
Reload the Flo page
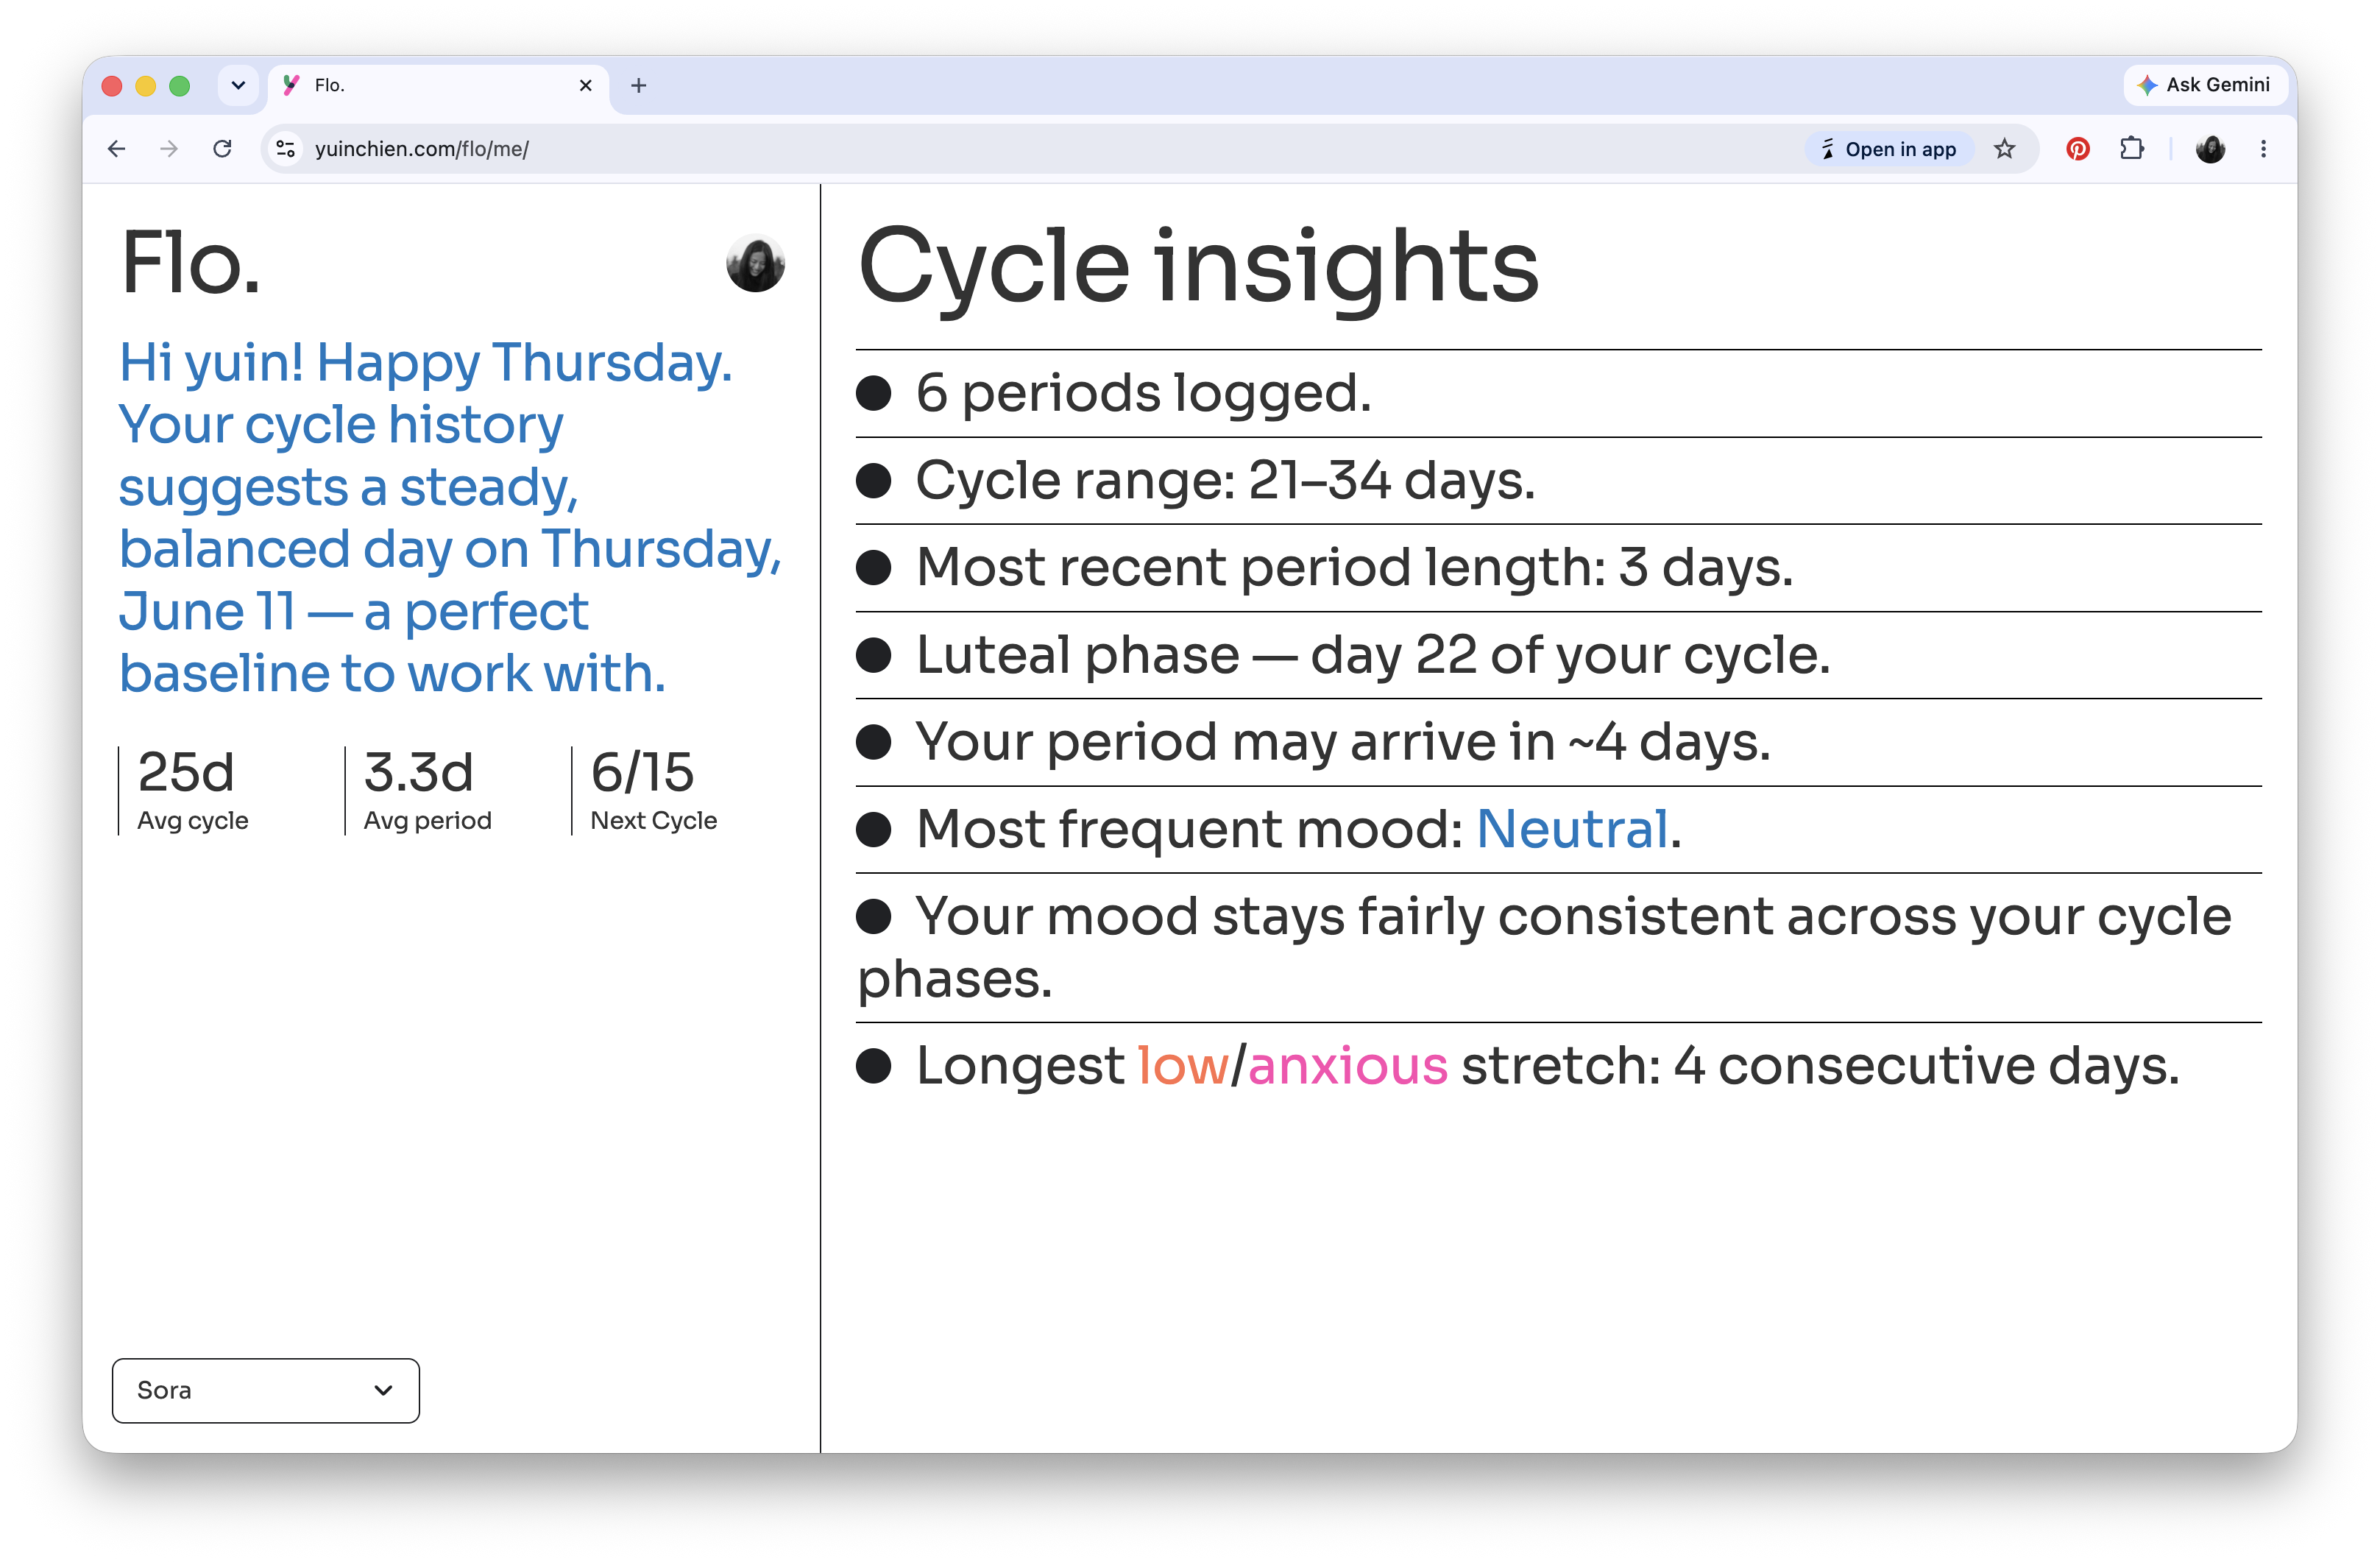pyautogui.click(x=222, y=149)
